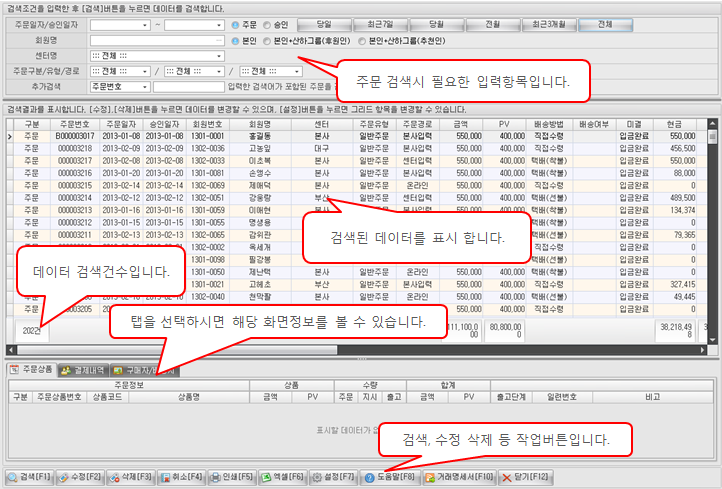Open the 추가검색 주문번호 dropdown
The width and height of the screenshot is (722, 489).
pos(145,87)
